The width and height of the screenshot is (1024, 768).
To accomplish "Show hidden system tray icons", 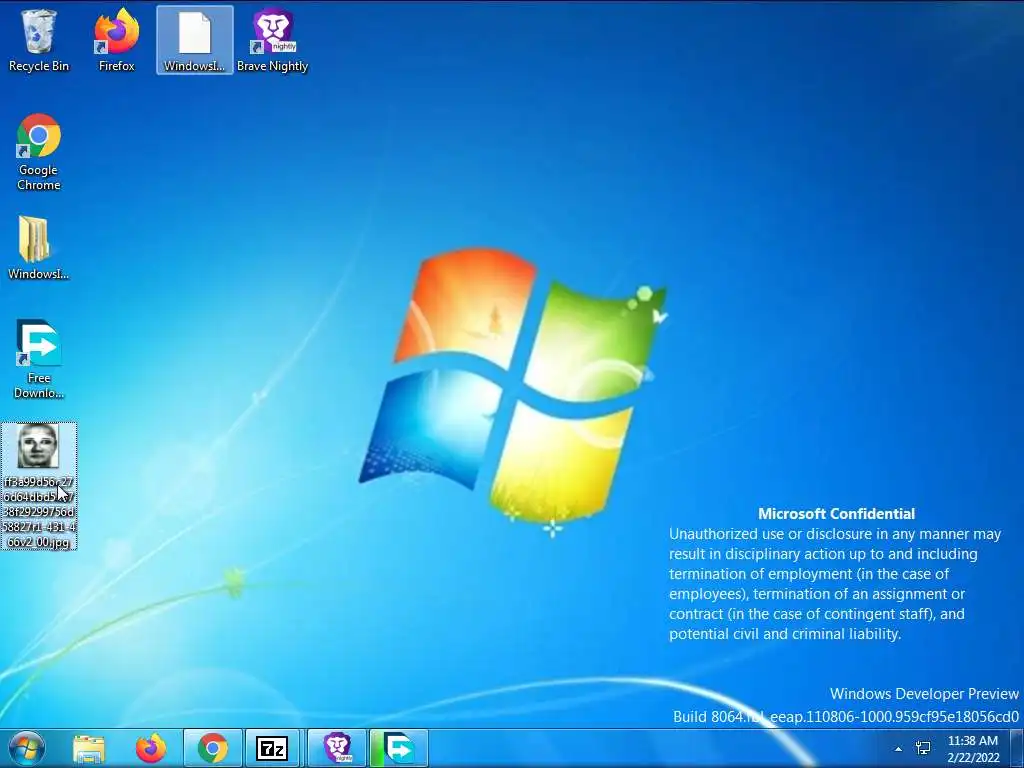I will [x=898, y=749].
